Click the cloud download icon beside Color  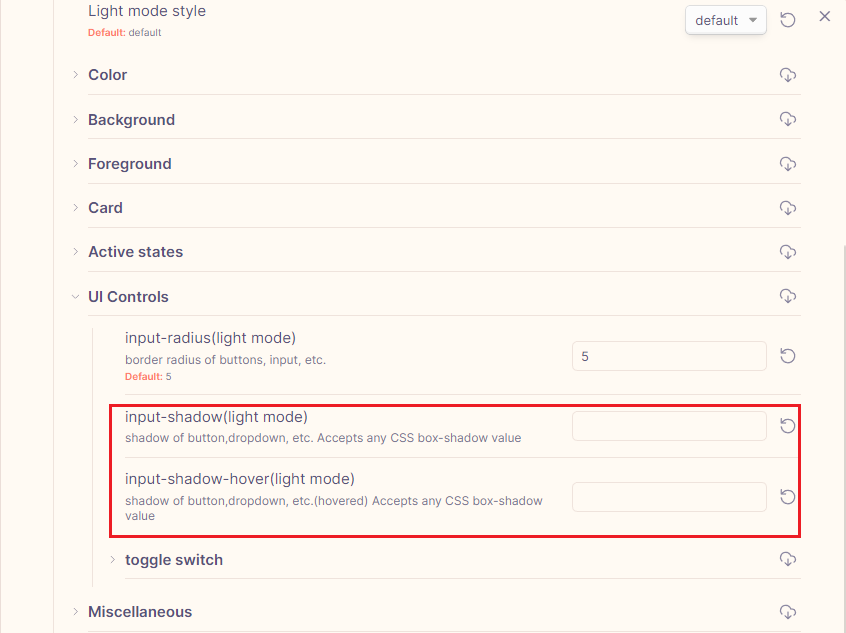tap(788, 74)
